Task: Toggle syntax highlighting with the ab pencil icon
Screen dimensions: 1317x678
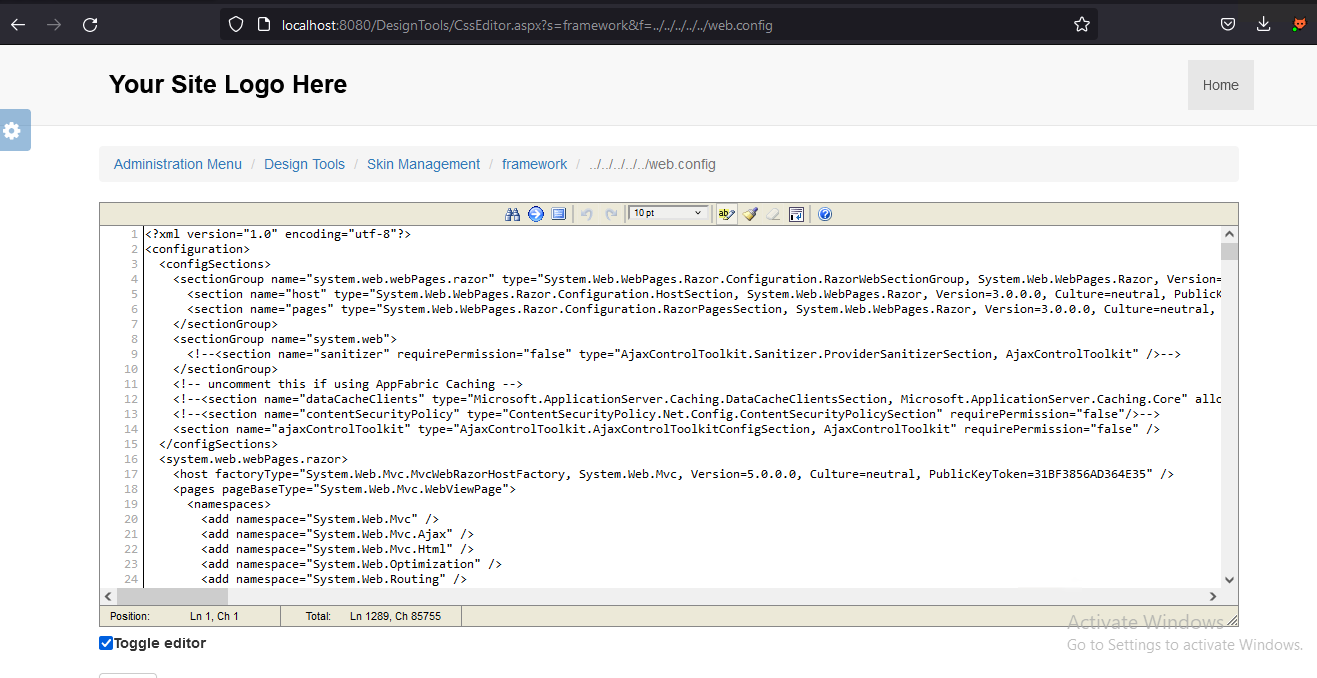Action: (x=726, y=214)
